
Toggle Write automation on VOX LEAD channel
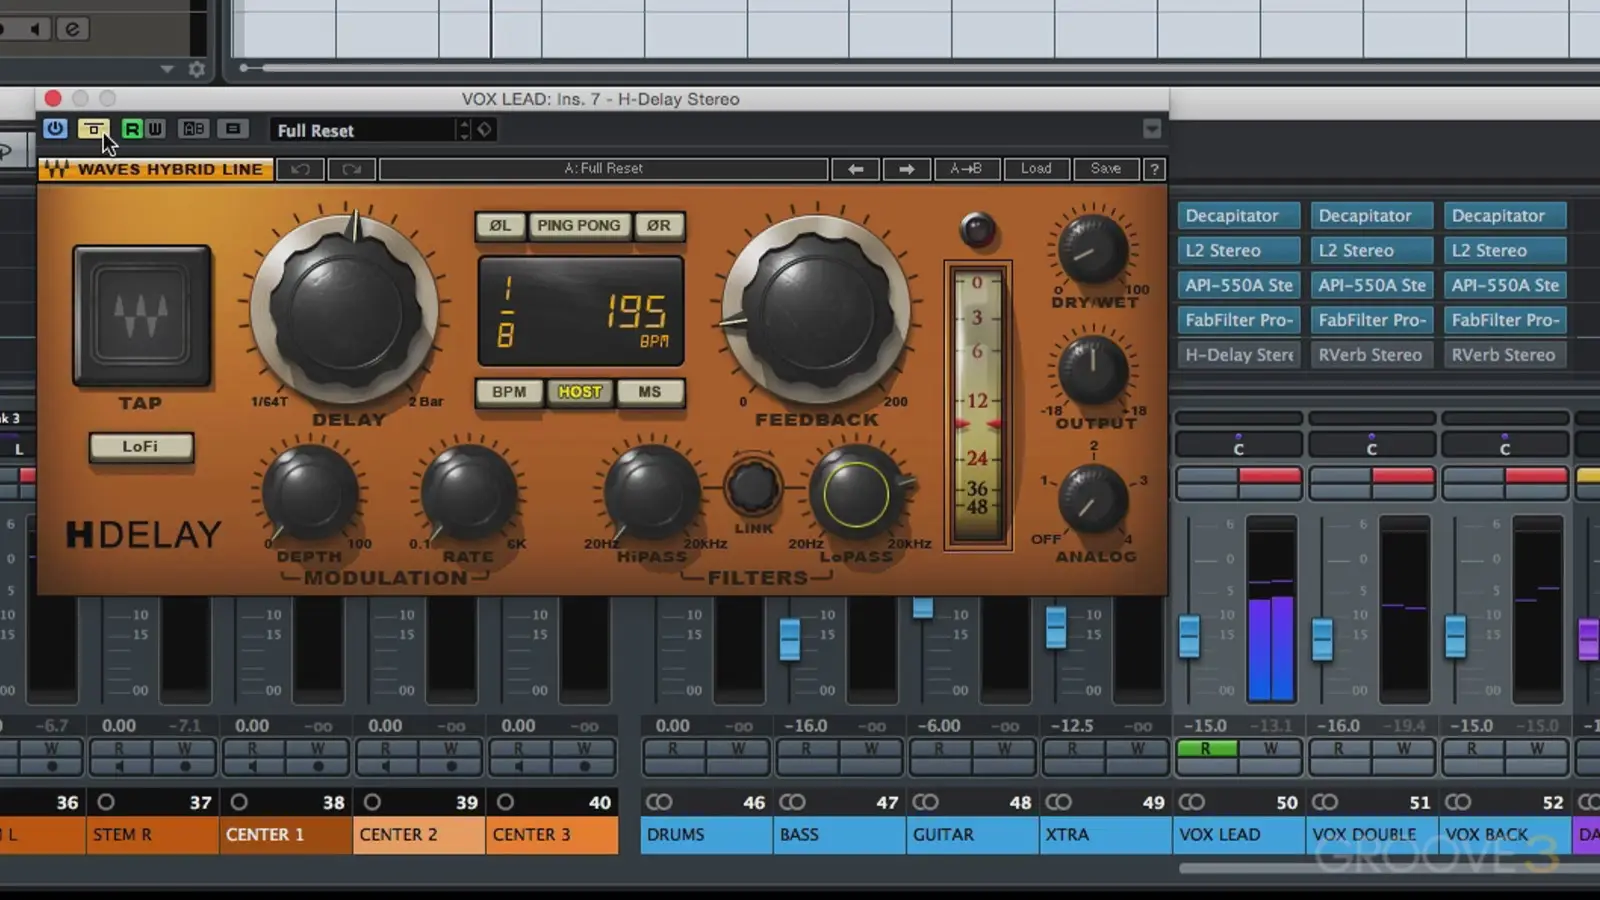tap(1271, 749)
